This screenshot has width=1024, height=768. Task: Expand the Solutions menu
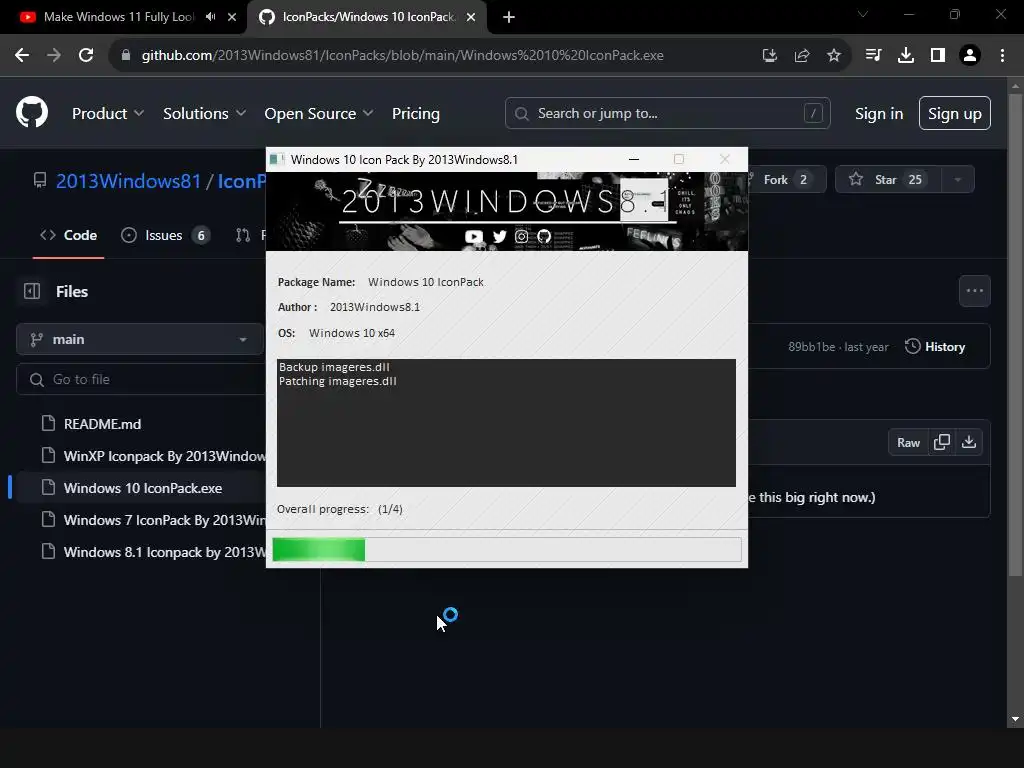(x=204, y=114)
